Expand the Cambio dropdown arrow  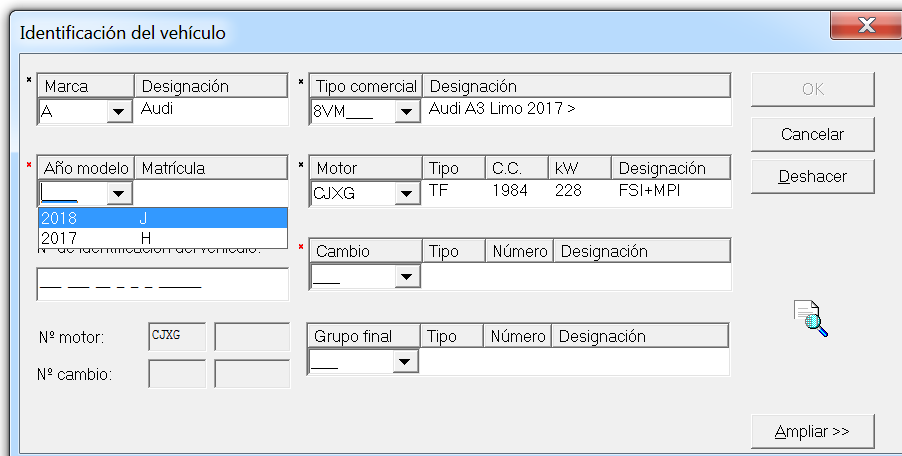pyautogui.click(x=407, y=277)
